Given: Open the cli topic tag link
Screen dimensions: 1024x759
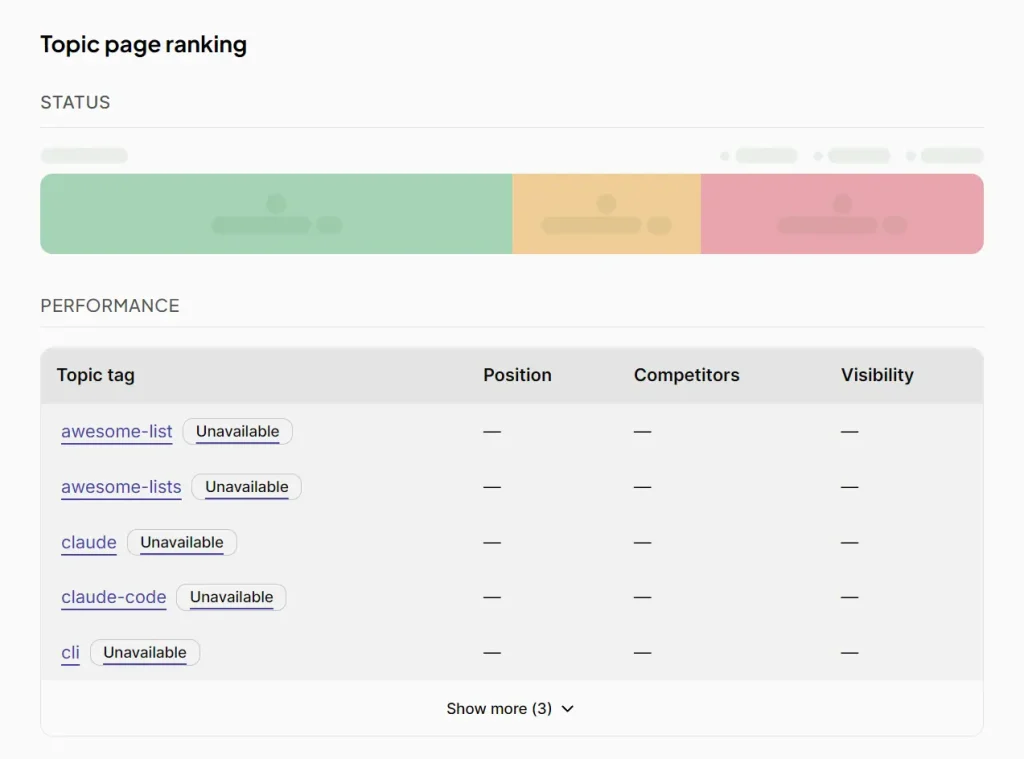Looking at the screenshot, I should click(x=70, y=652).
